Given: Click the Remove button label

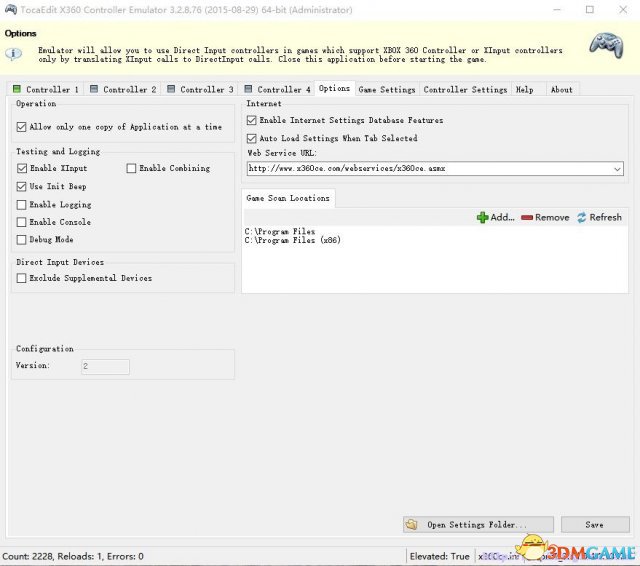Looking at the screenshot, I should (x=552, y=218).
